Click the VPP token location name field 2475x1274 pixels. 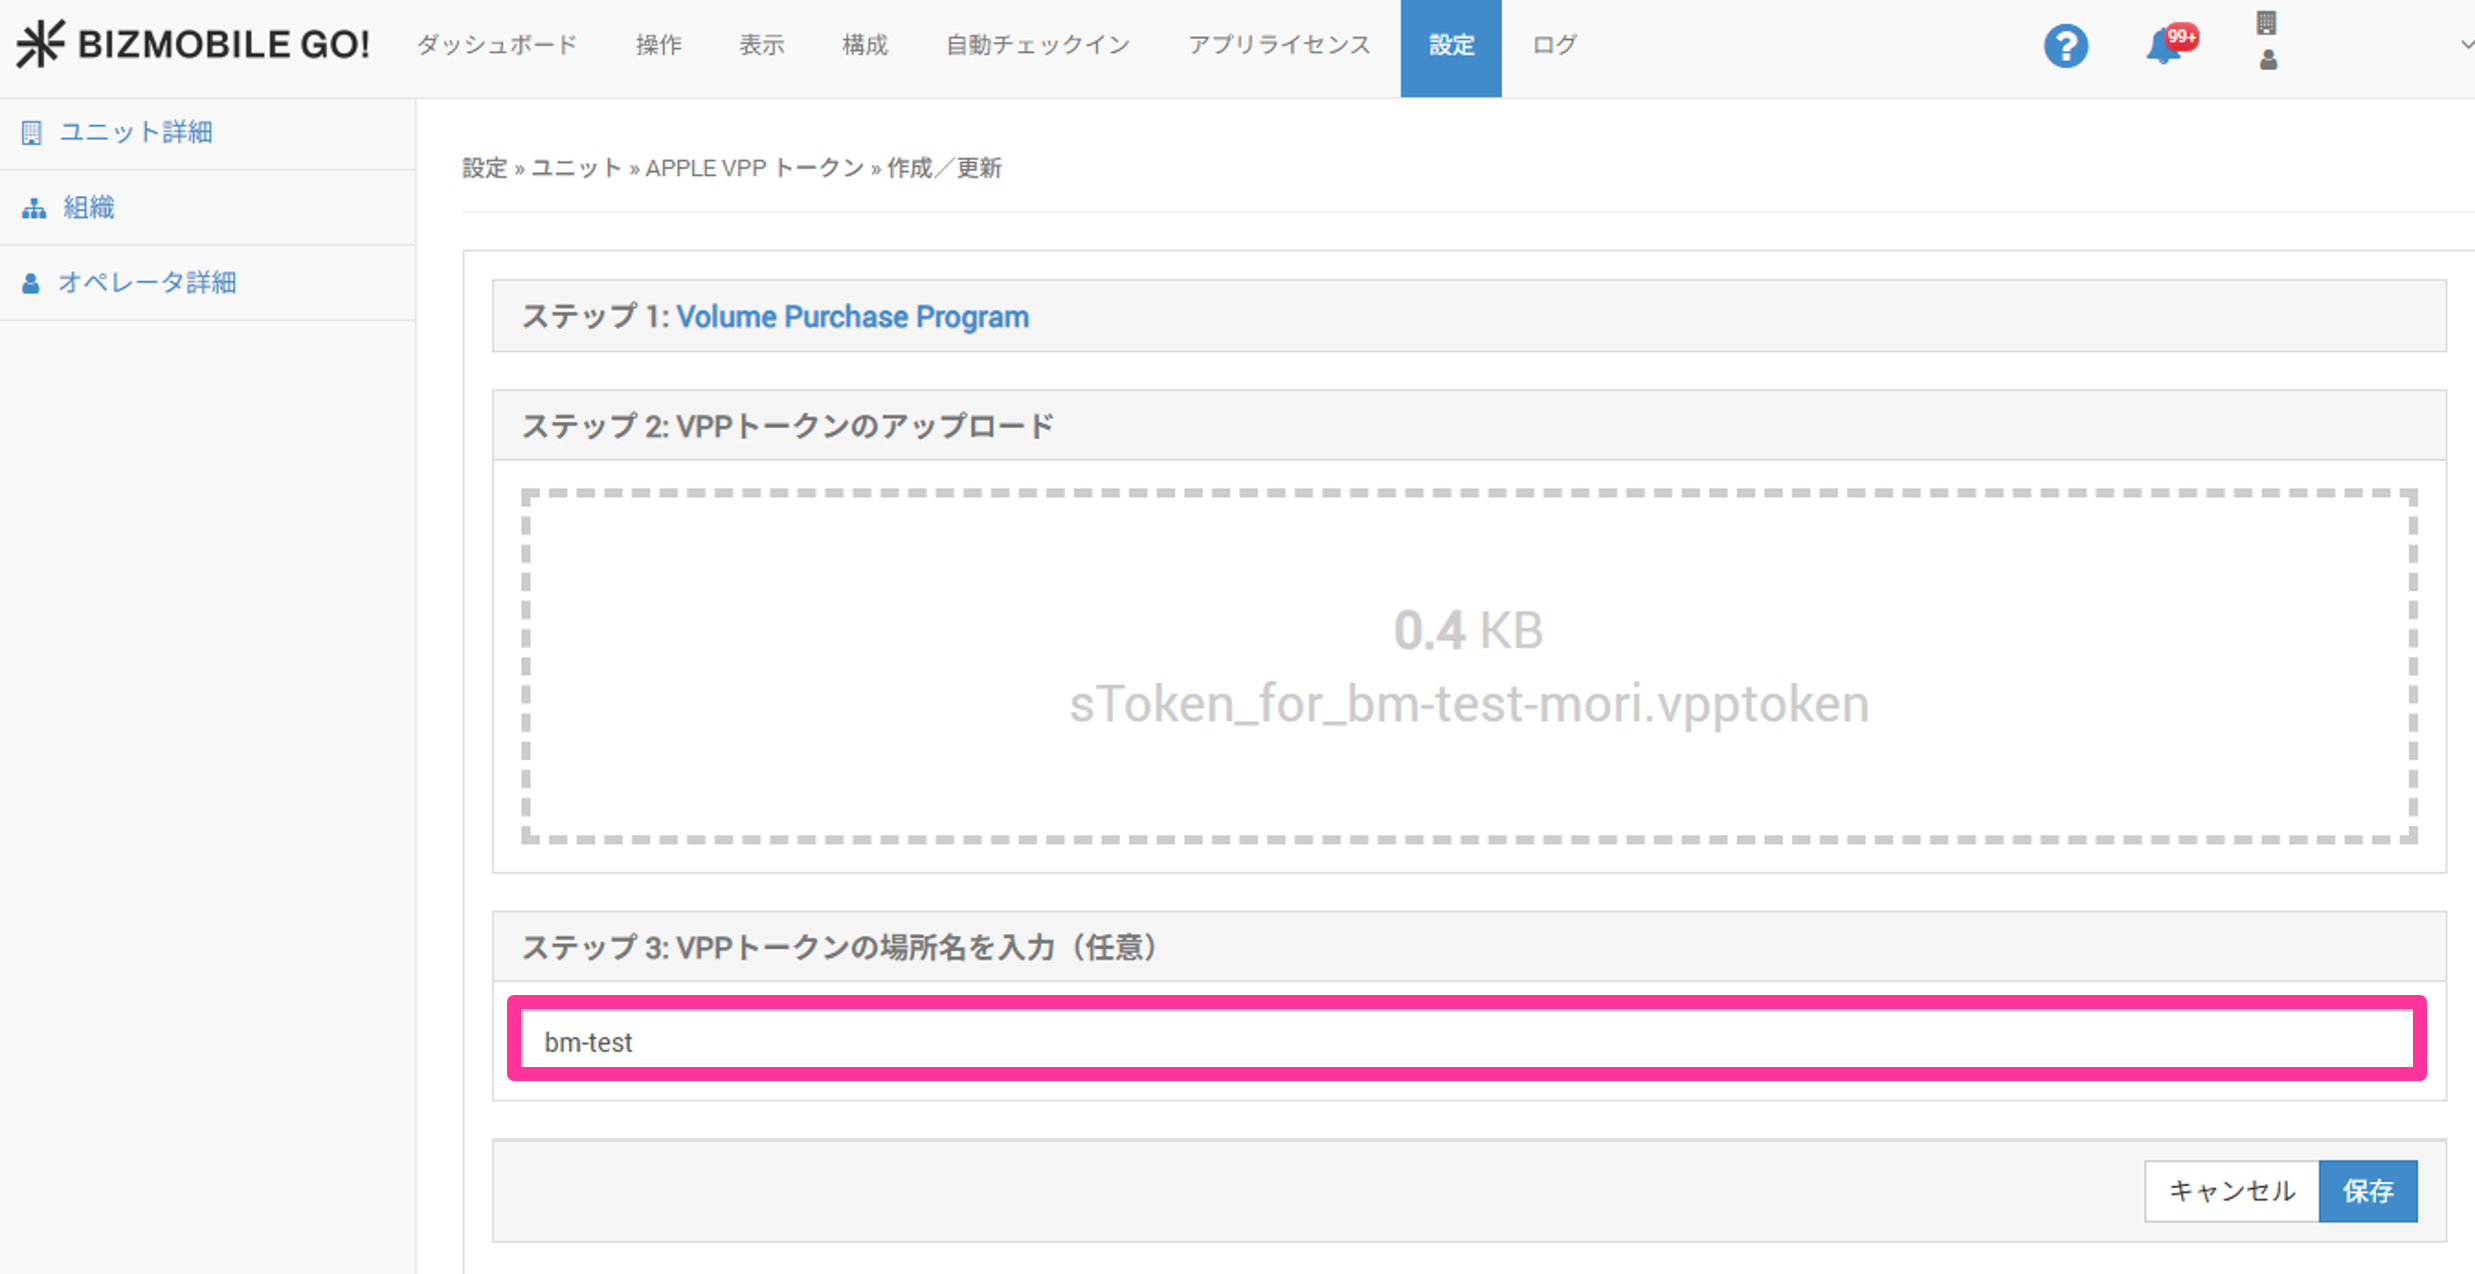pyautogui.click(x=1466, y=1041)
